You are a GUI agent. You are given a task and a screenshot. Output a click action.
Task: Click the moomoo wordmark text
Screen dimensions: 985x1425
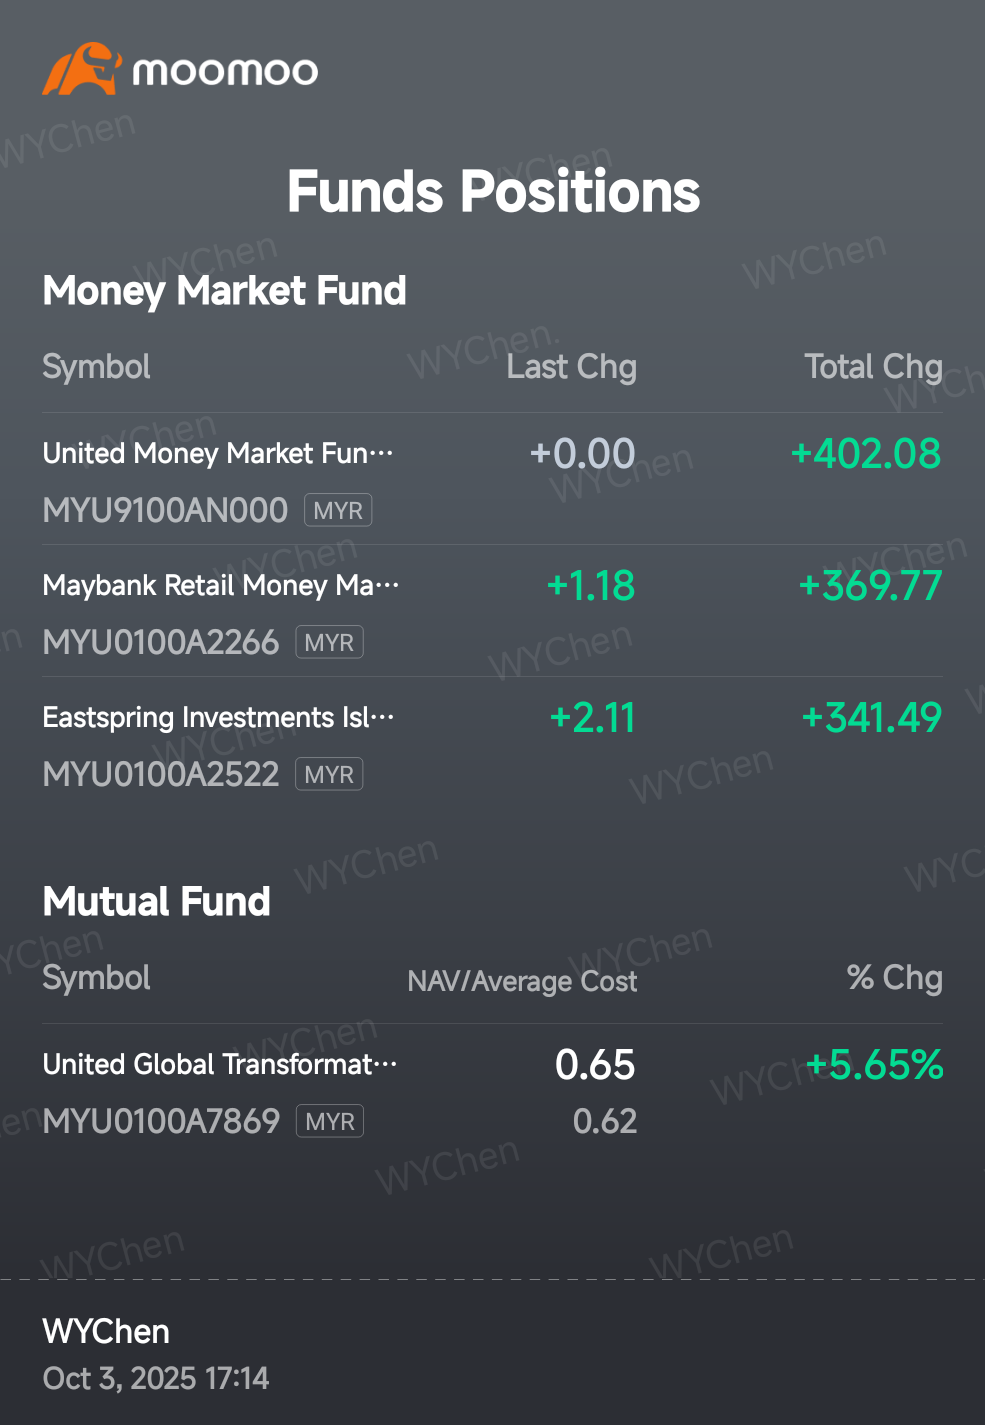(x=225, y=71)
